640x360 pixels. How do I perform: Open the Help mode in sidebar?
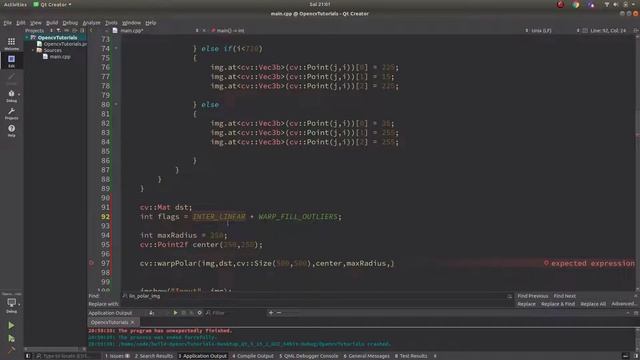click(x=11, y=131)
